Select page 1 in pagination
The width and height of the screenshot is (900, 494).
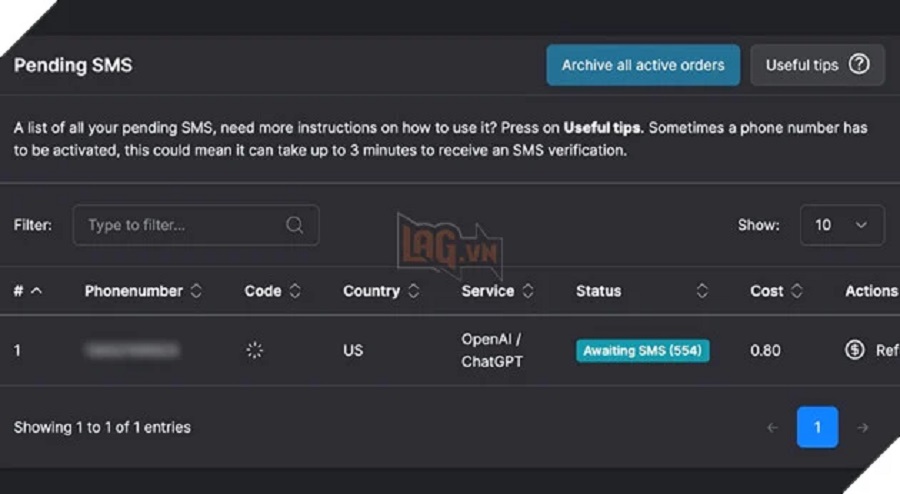click(x=817, y=427)
